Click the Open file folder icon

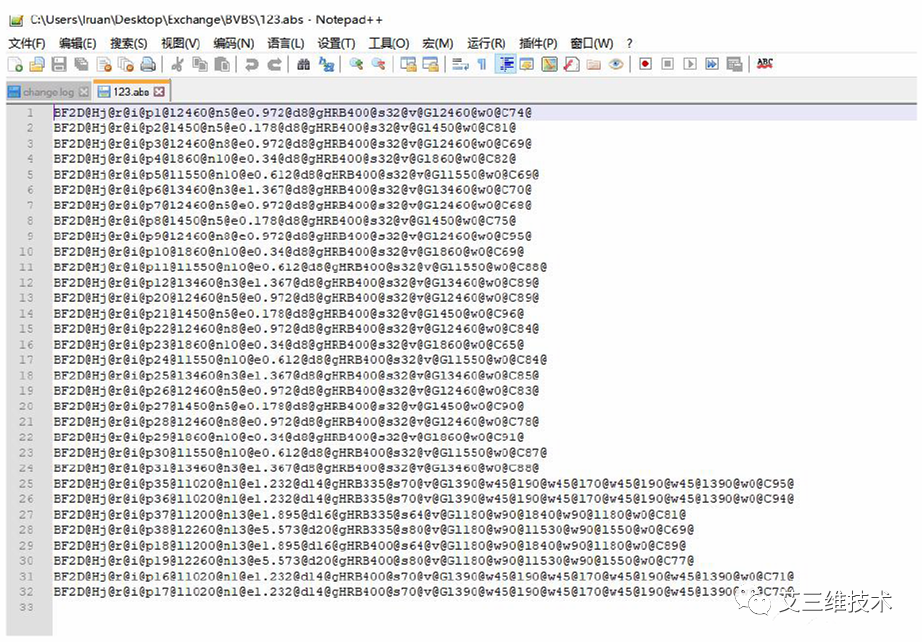click(36, 64)
